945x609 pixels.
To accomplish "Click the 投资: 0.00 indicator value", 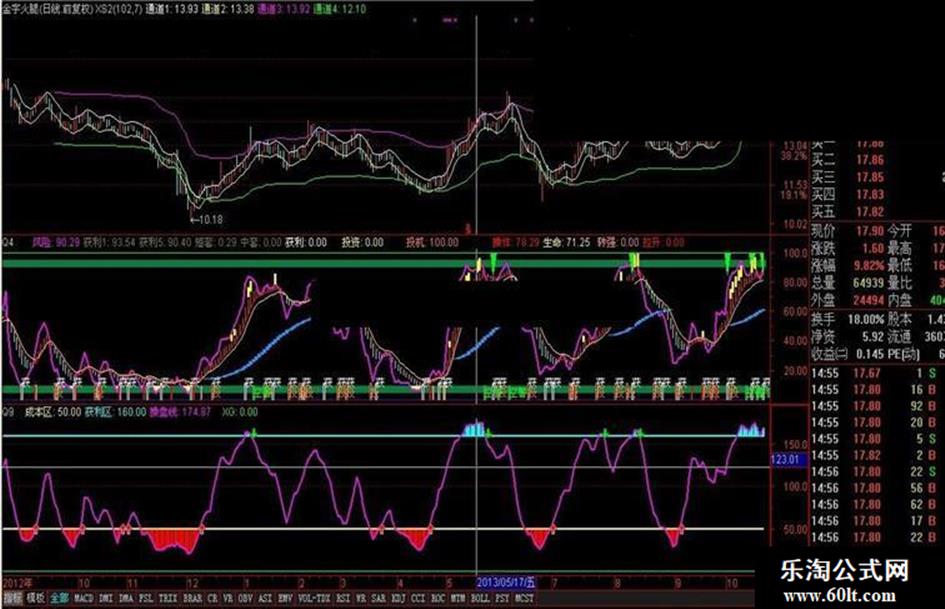I will (x=363, y=242).
